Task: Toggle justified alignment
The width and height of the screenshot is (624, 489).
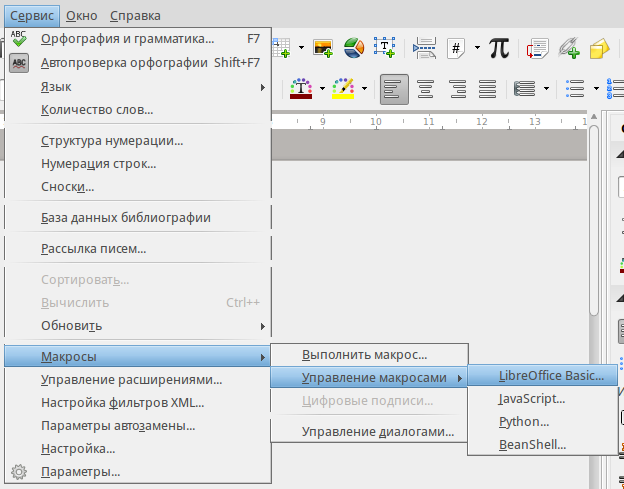Action: click(488, 89)
